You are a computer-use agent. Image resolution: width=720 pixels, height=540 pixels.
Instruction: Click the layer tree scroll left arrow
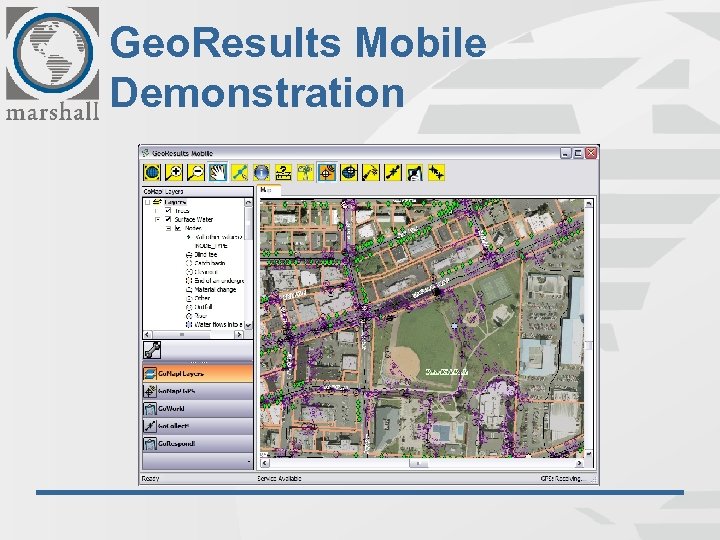click(147, 335)
